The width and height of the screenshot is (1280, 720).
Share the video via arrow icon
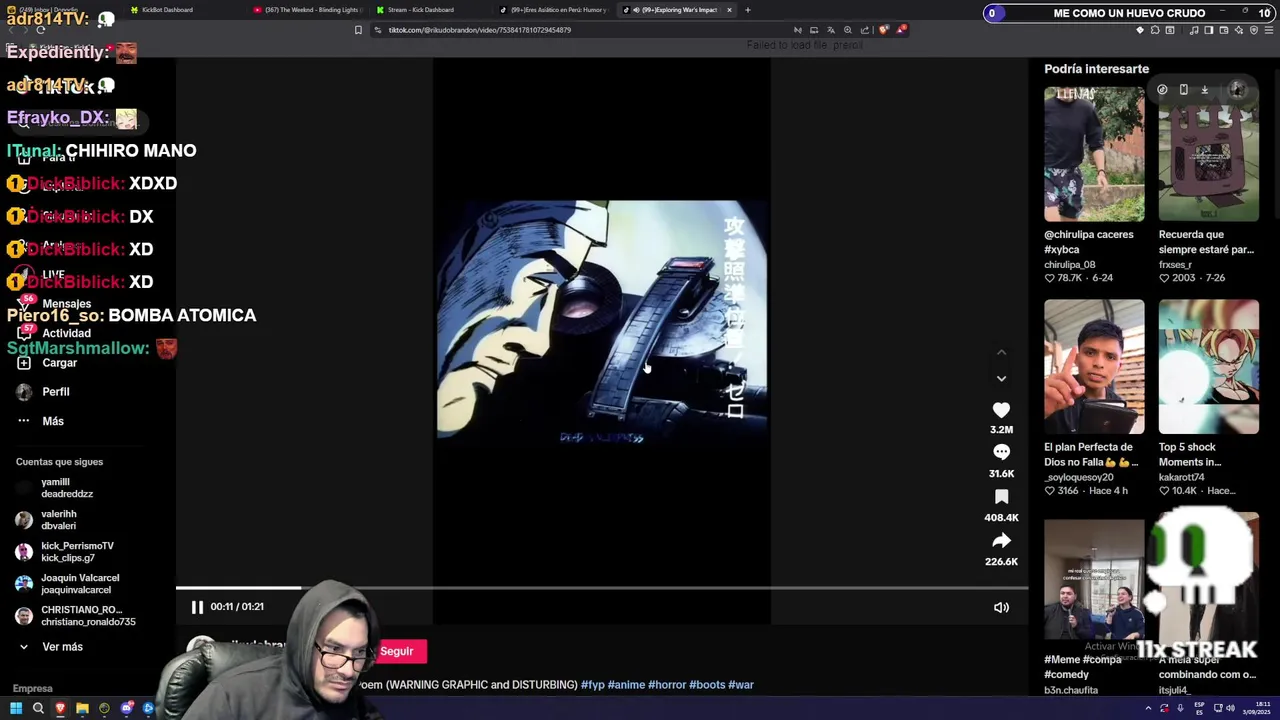(1001, 541)
